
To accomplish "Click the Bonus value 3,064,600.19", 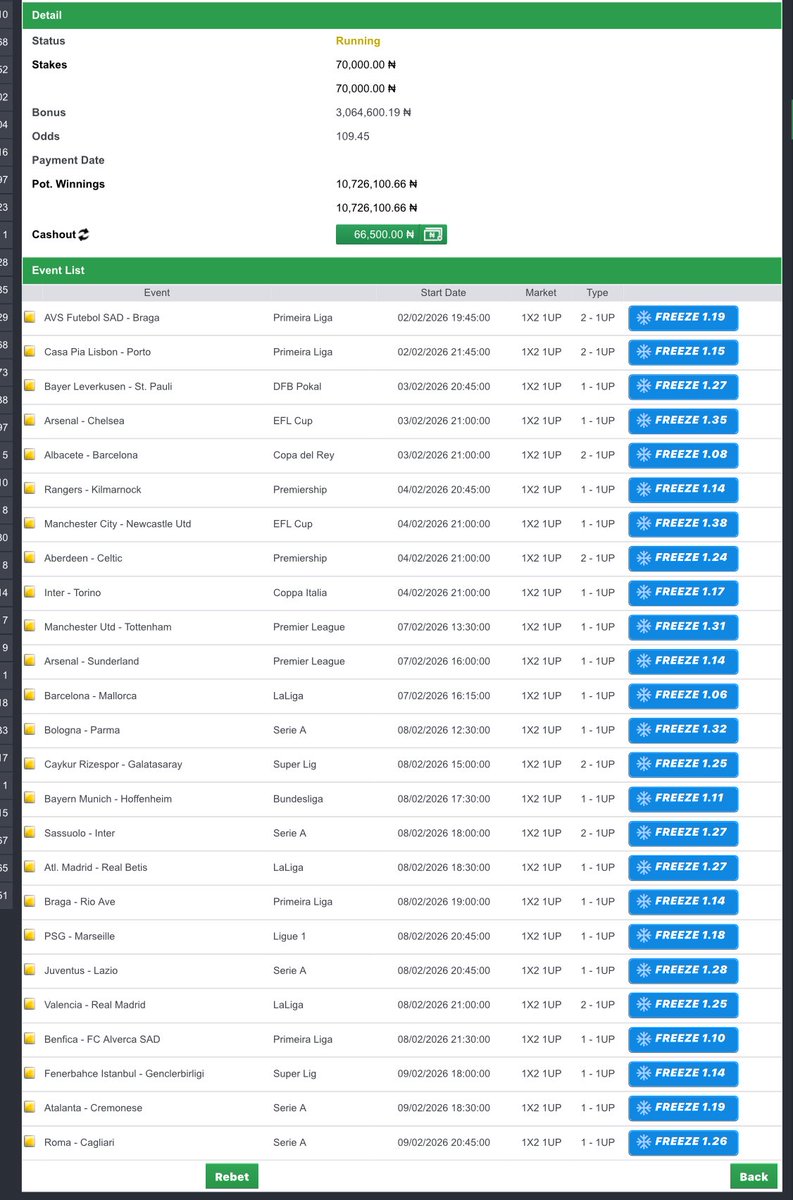I will [x=374, y=113].
